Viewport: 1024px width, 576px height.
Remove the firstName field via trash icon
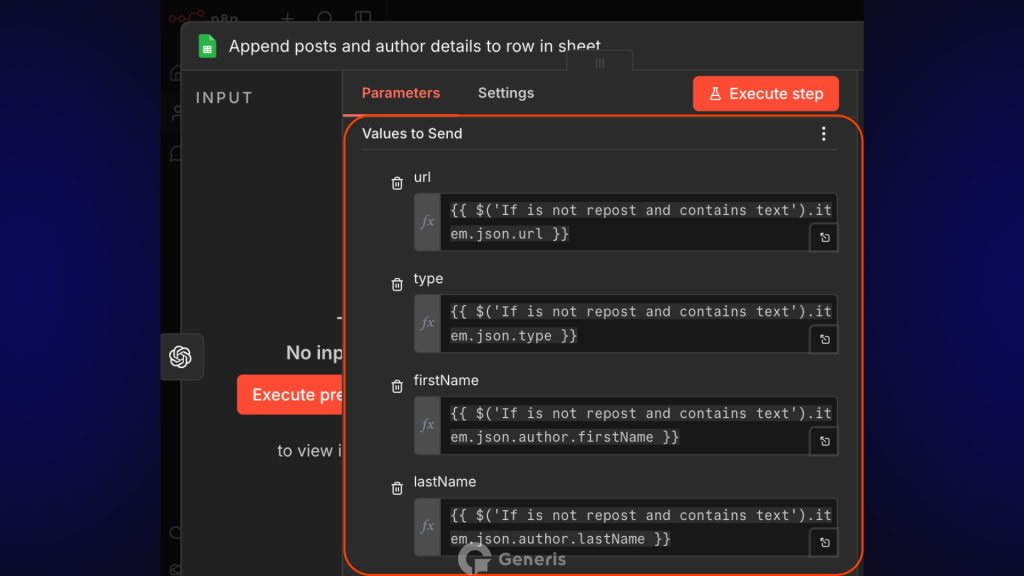(x=397, y=386)
